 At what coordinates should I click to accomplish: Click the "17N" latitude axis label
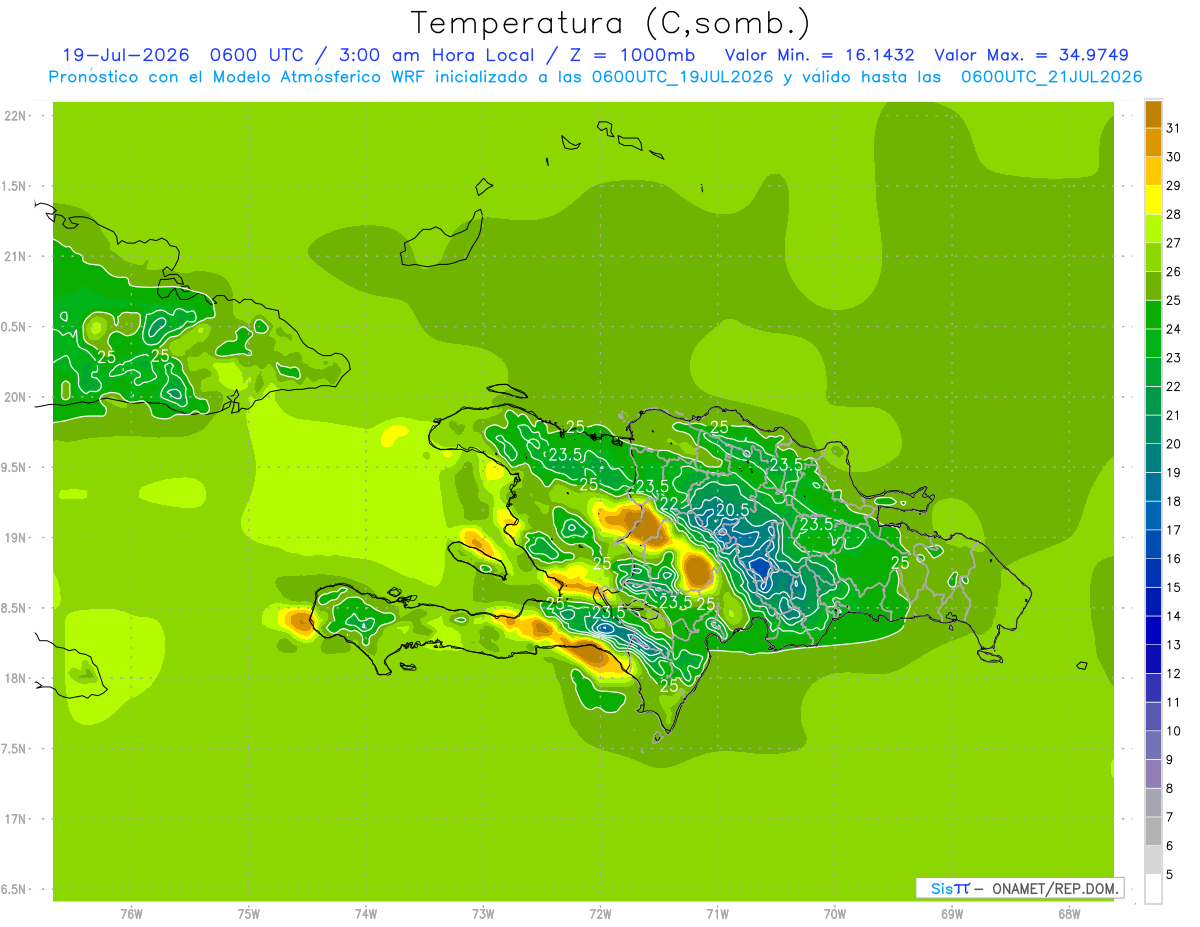[15, 819]
